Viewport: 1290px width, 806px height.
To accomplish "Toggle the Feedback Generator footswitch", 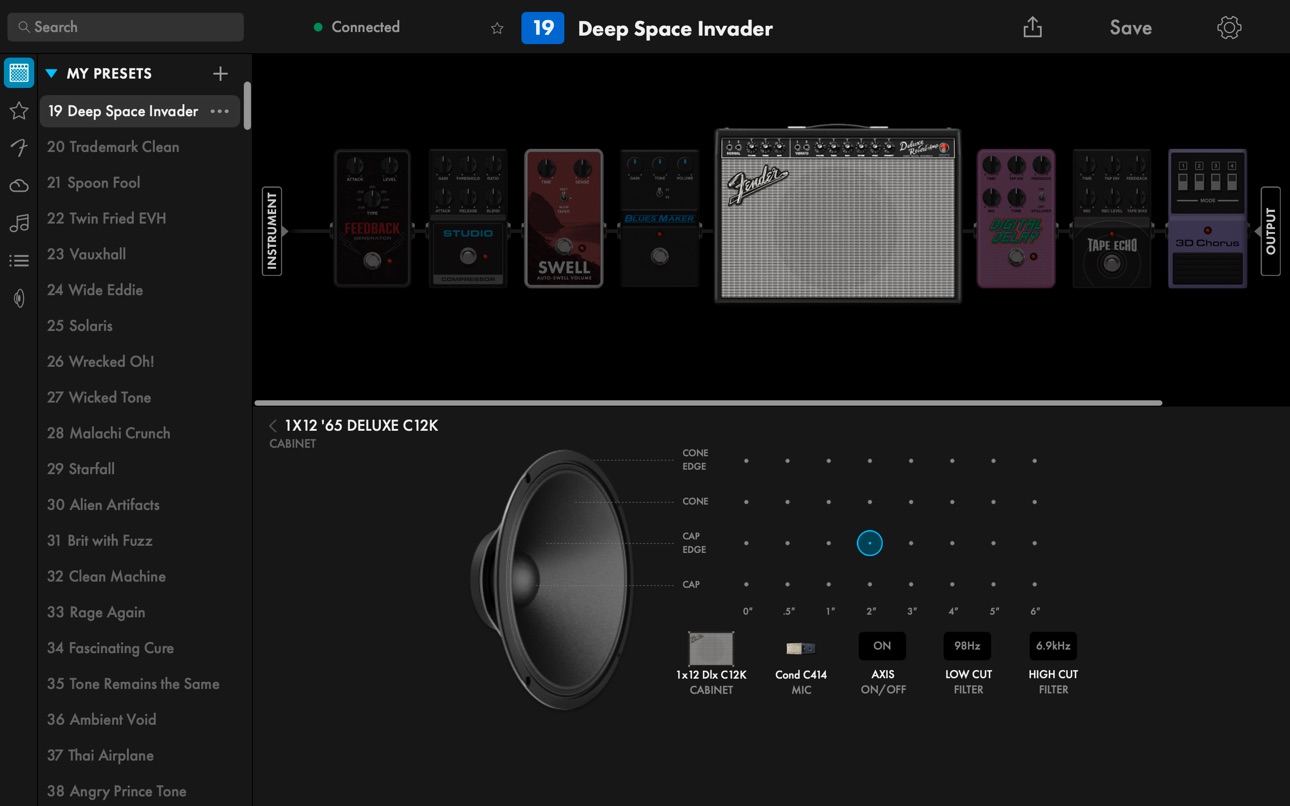I will tap(372, 260).
